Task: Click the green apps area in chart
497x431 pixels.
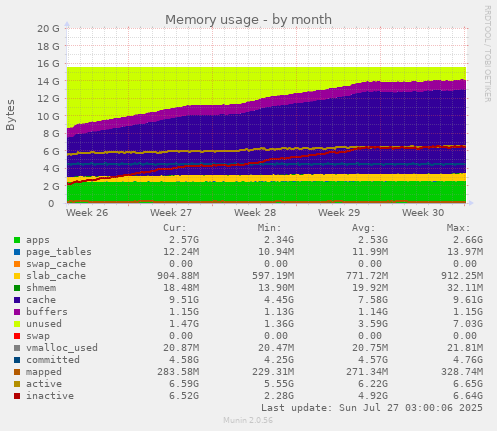Action: click(x=267, y=192)
